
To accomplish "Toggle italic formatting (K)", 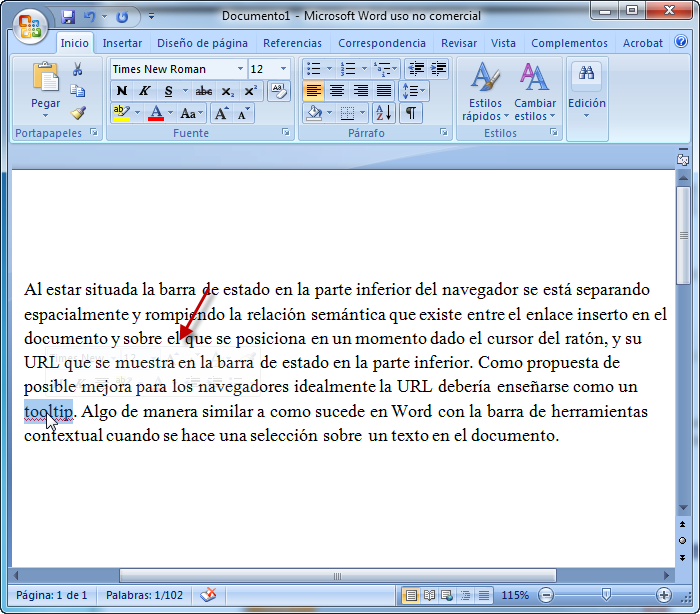I will point(145,91).
